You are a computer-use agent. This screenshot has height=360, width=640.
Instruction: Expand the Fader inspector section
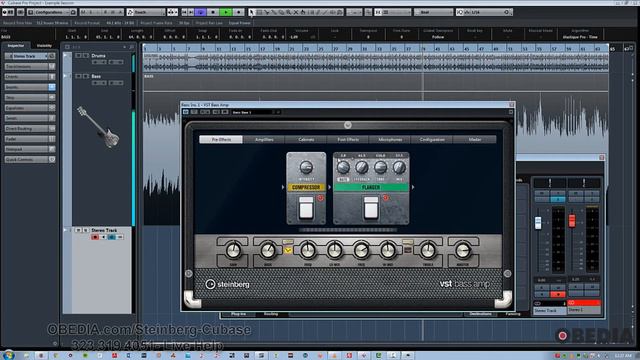pos(30,139)
